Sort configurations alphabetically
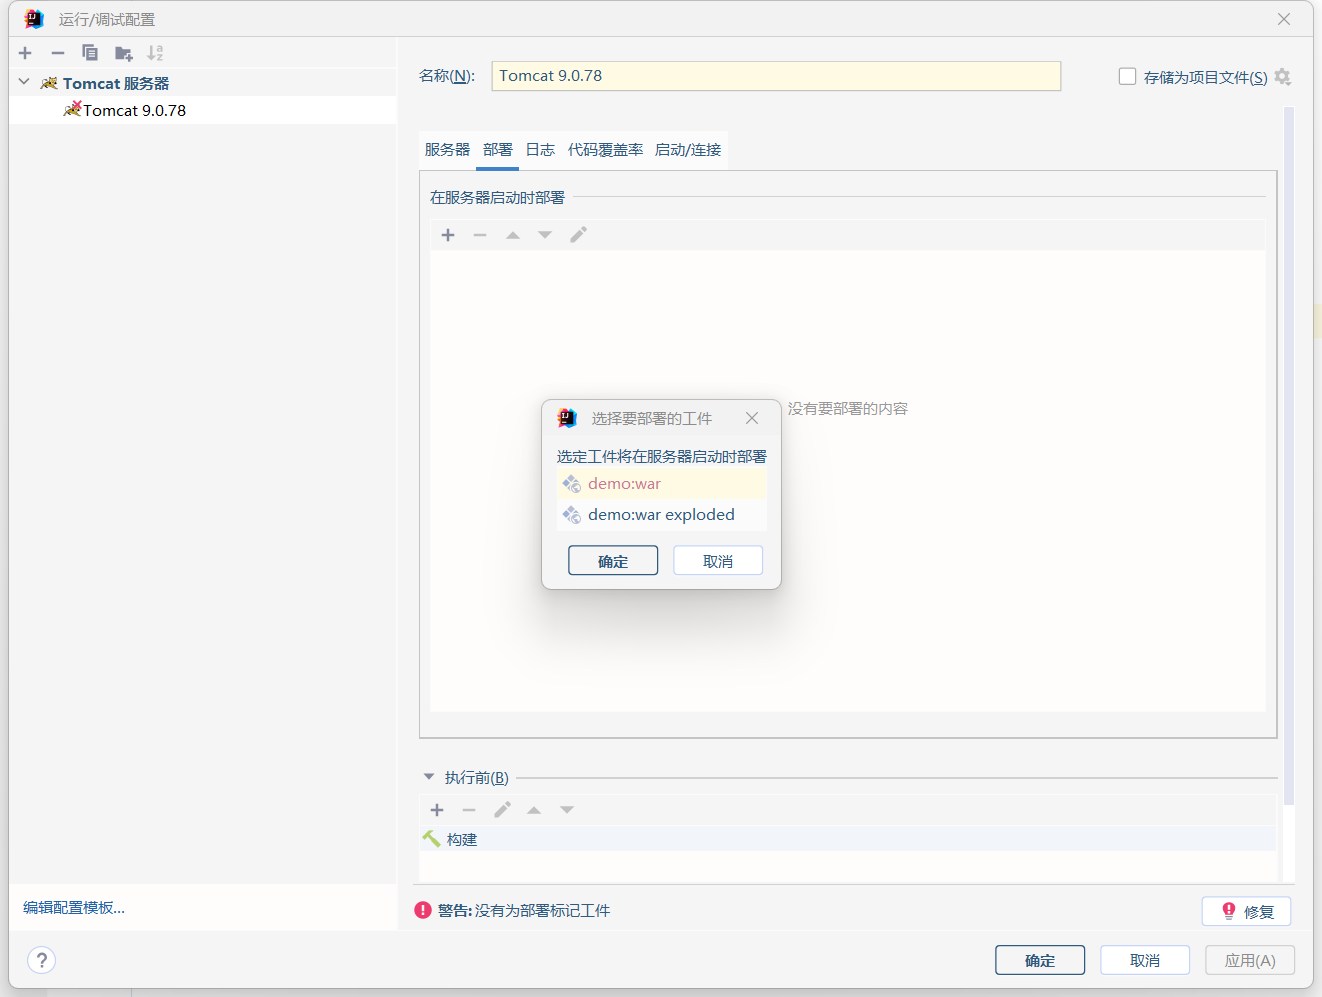Screen dimensions: 1322x997 [155, 53]
